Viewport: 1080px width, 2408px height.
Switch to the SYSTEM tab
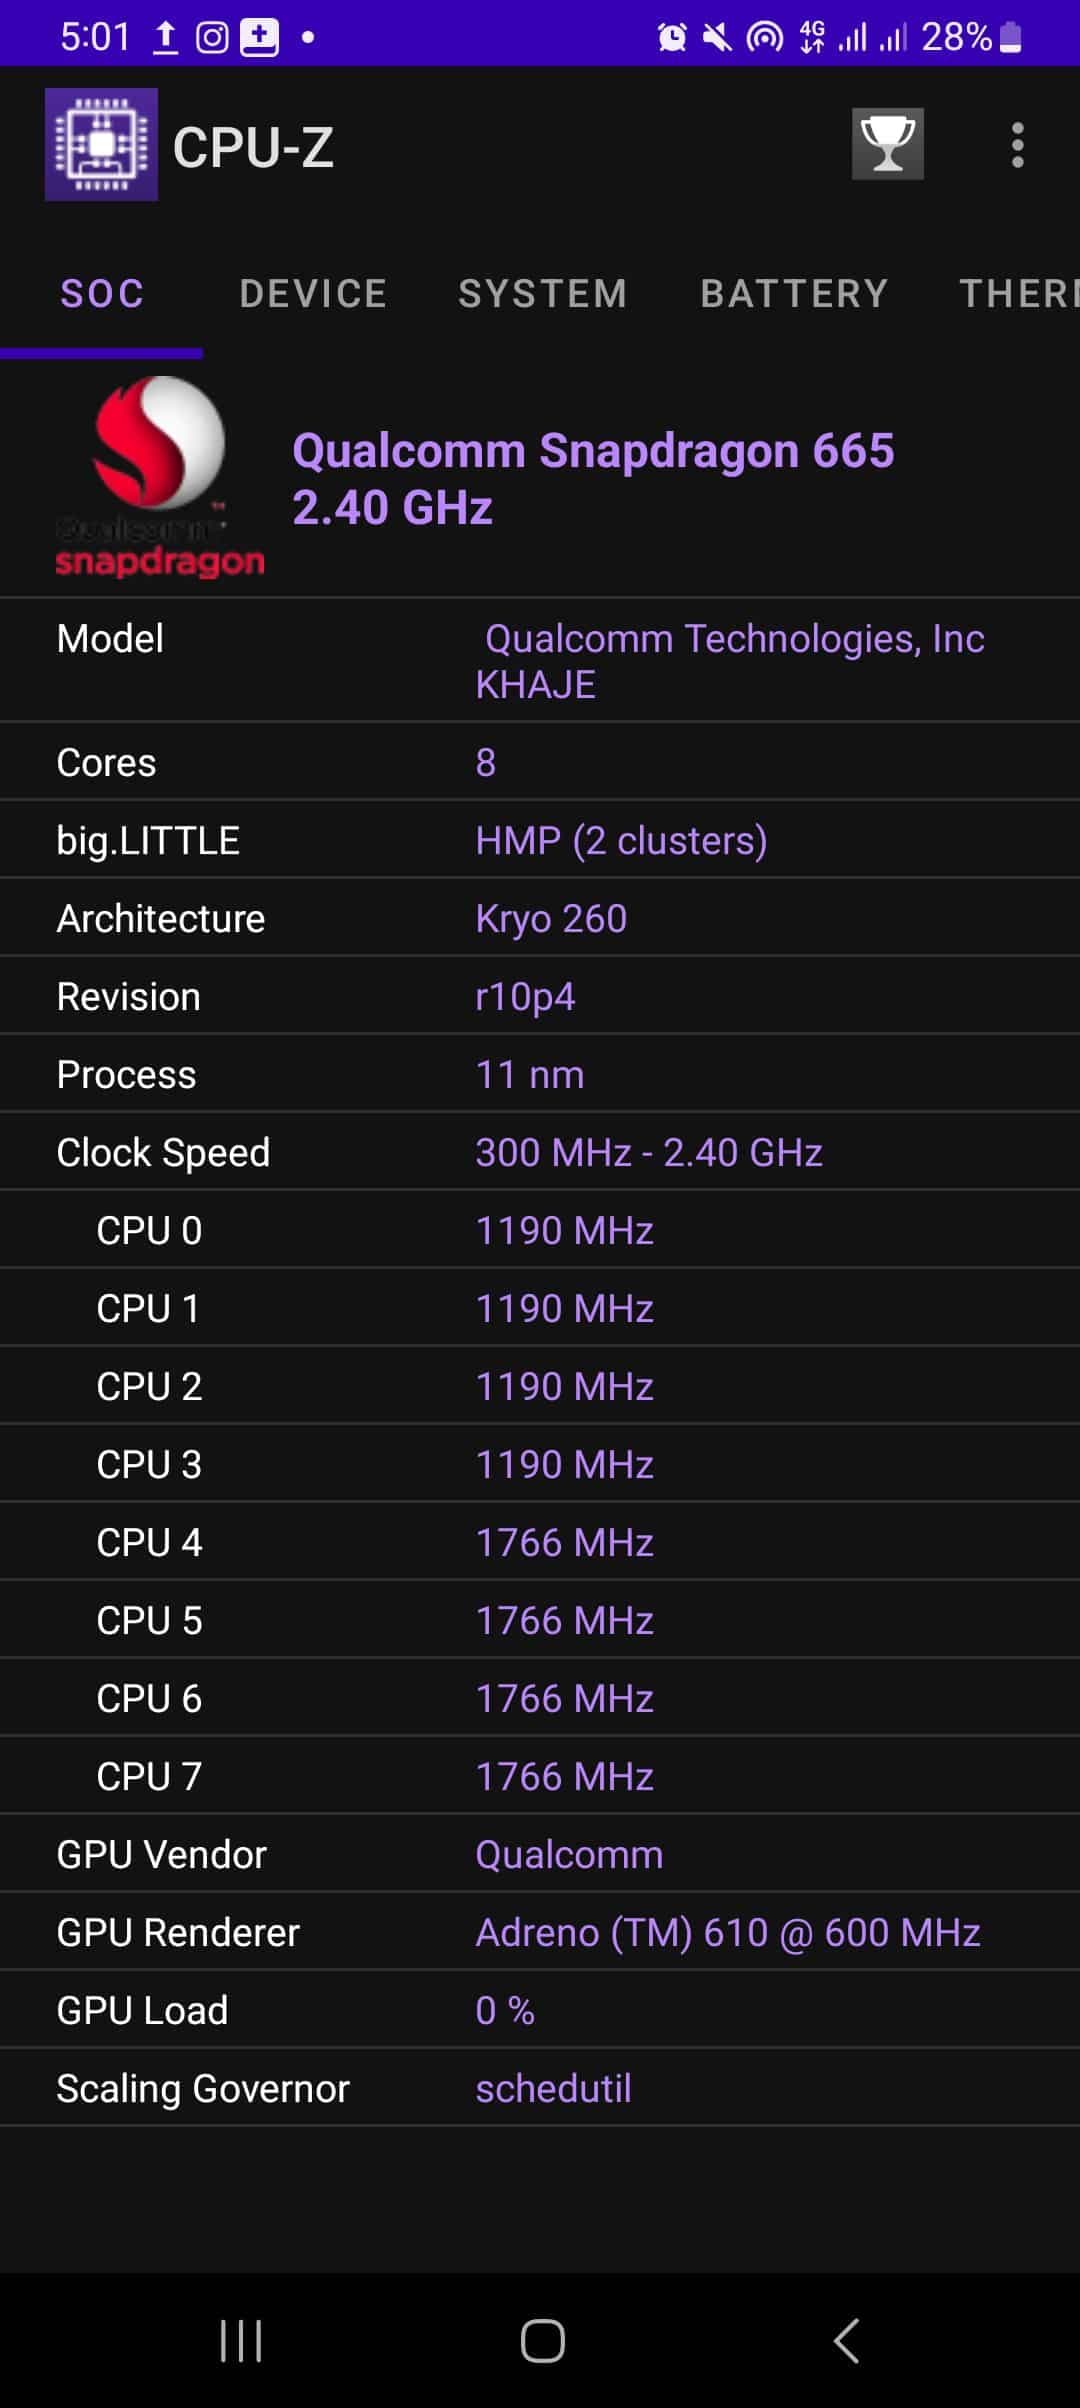[x=543, y=294]
